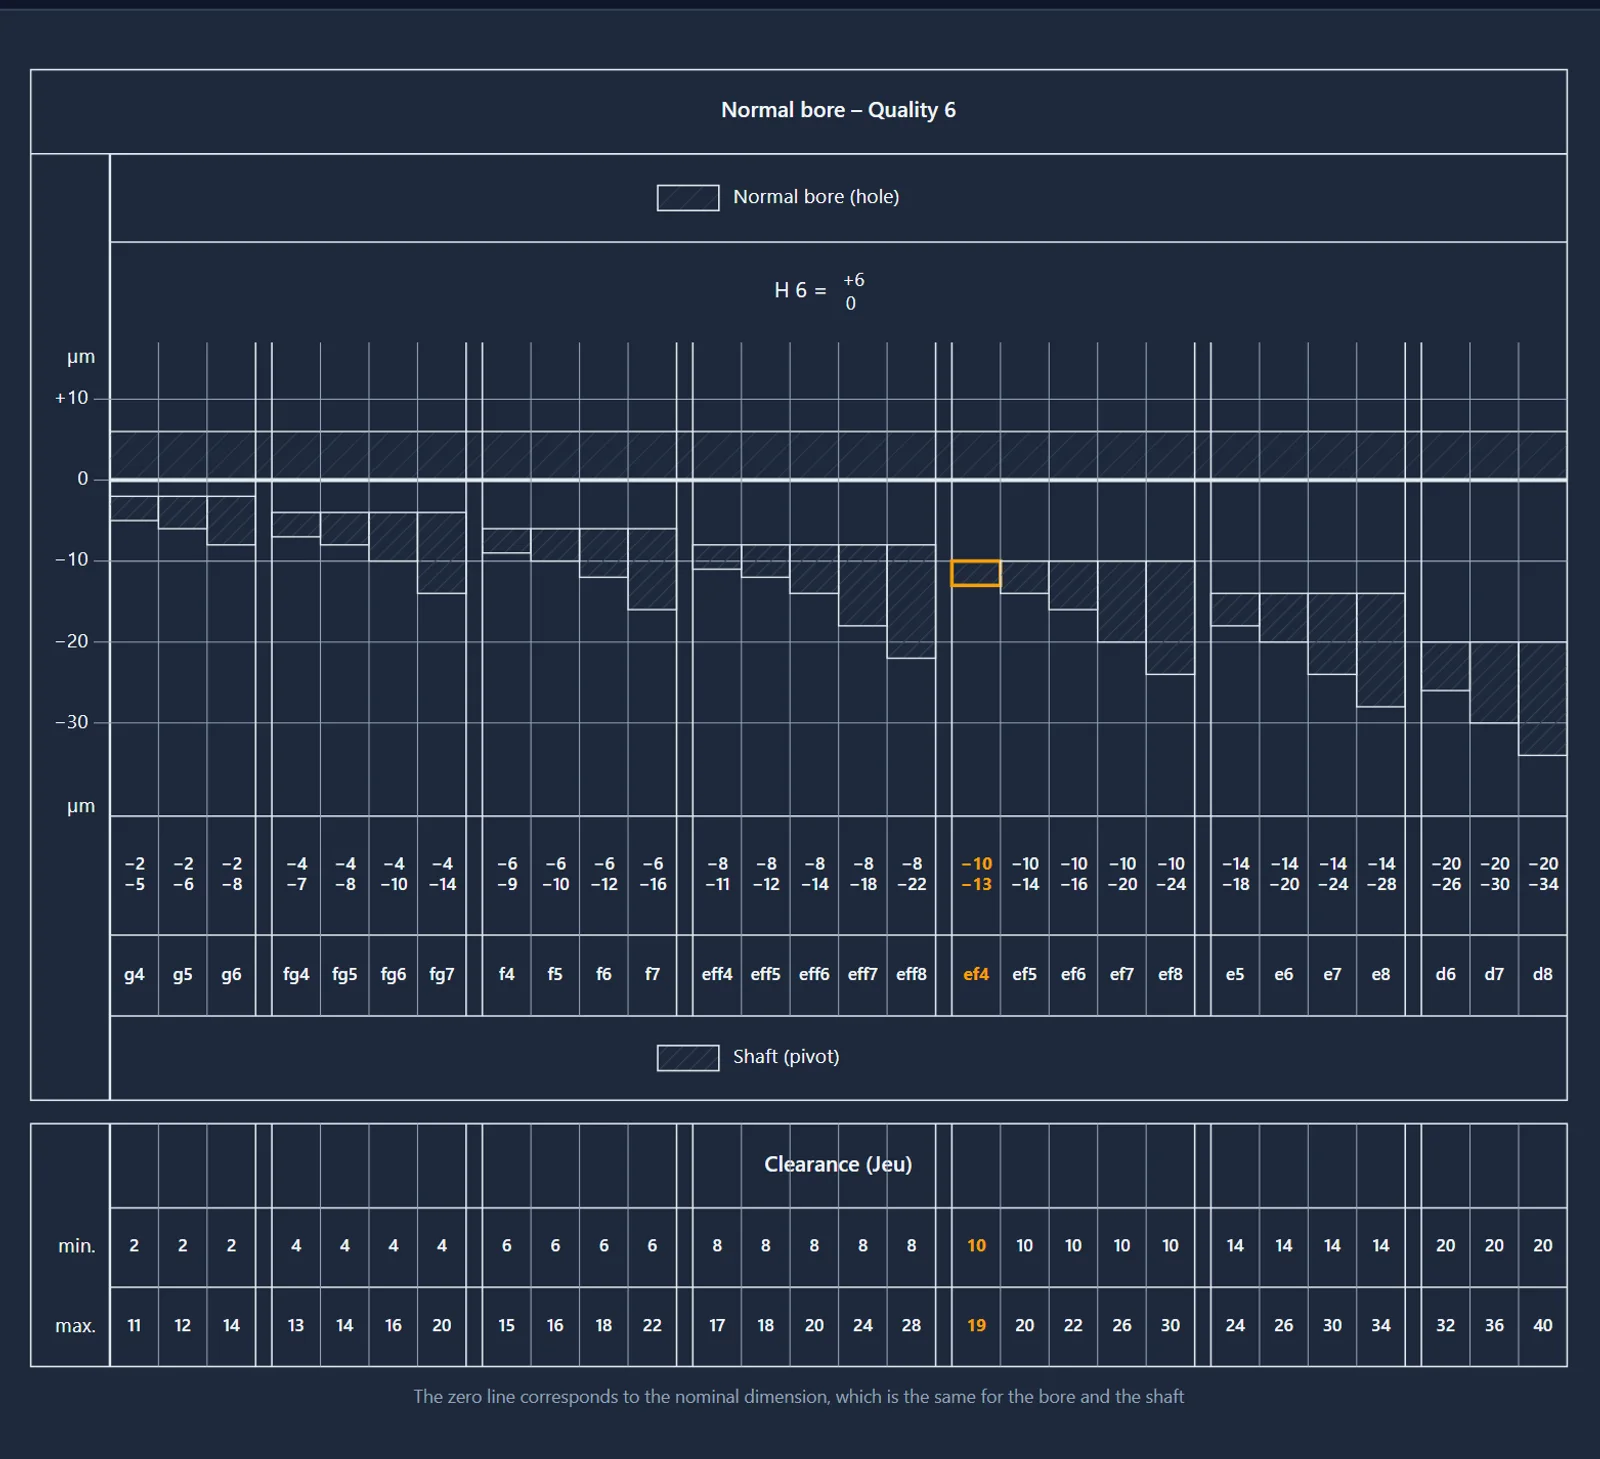This screenshot has width=1600, height=1459.
Task: Select the e8 shaft label
Action: [x=1381, y=974]
